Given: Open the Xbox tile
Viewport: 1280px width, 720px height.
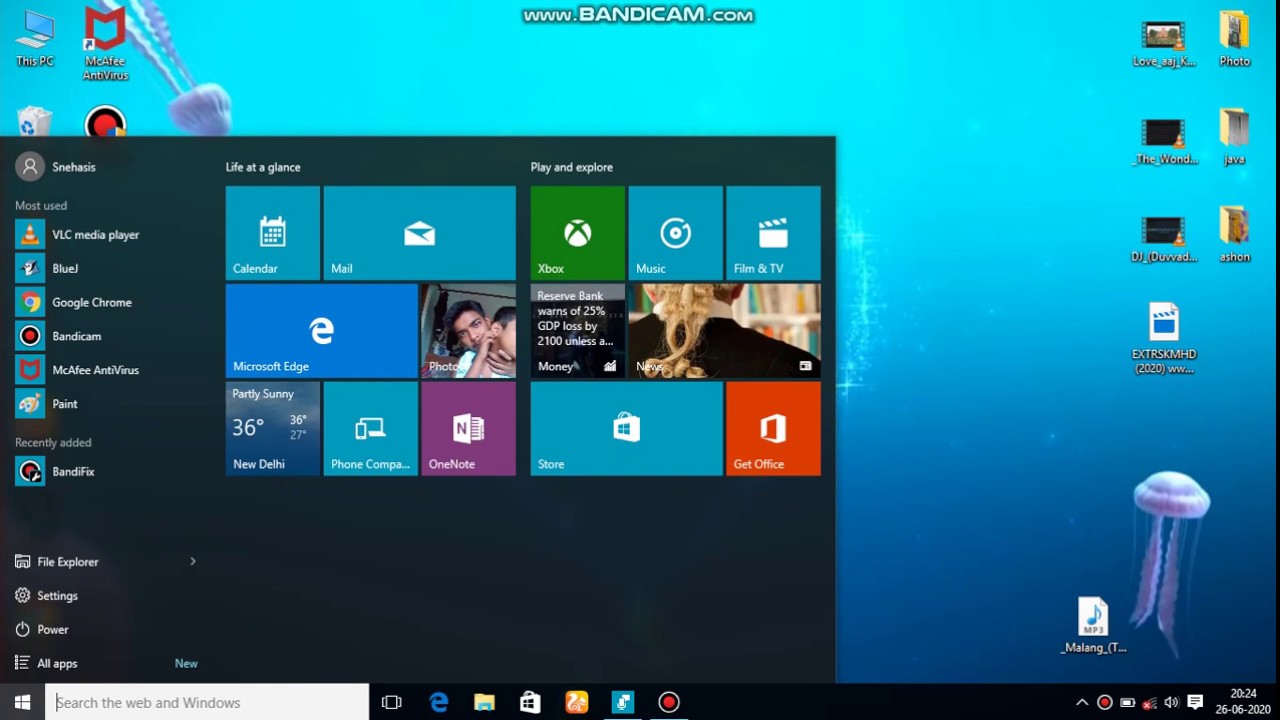Looking at the screenshot, I should [578, 233].
